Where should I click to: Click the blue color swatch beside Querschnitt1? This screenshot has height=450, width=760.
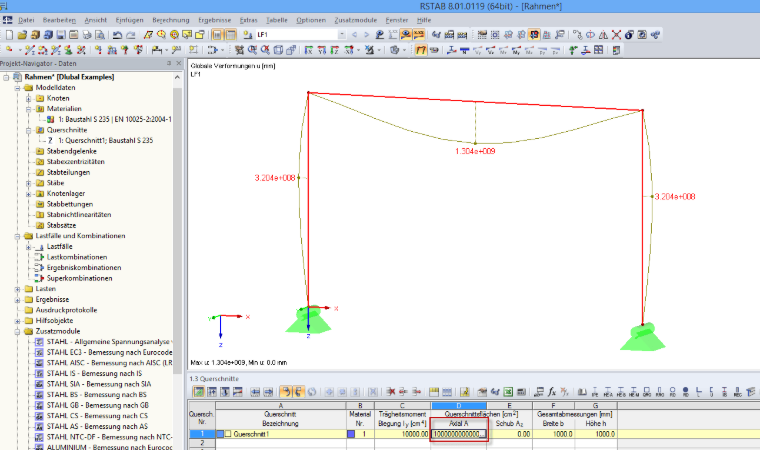click(220, 434)
